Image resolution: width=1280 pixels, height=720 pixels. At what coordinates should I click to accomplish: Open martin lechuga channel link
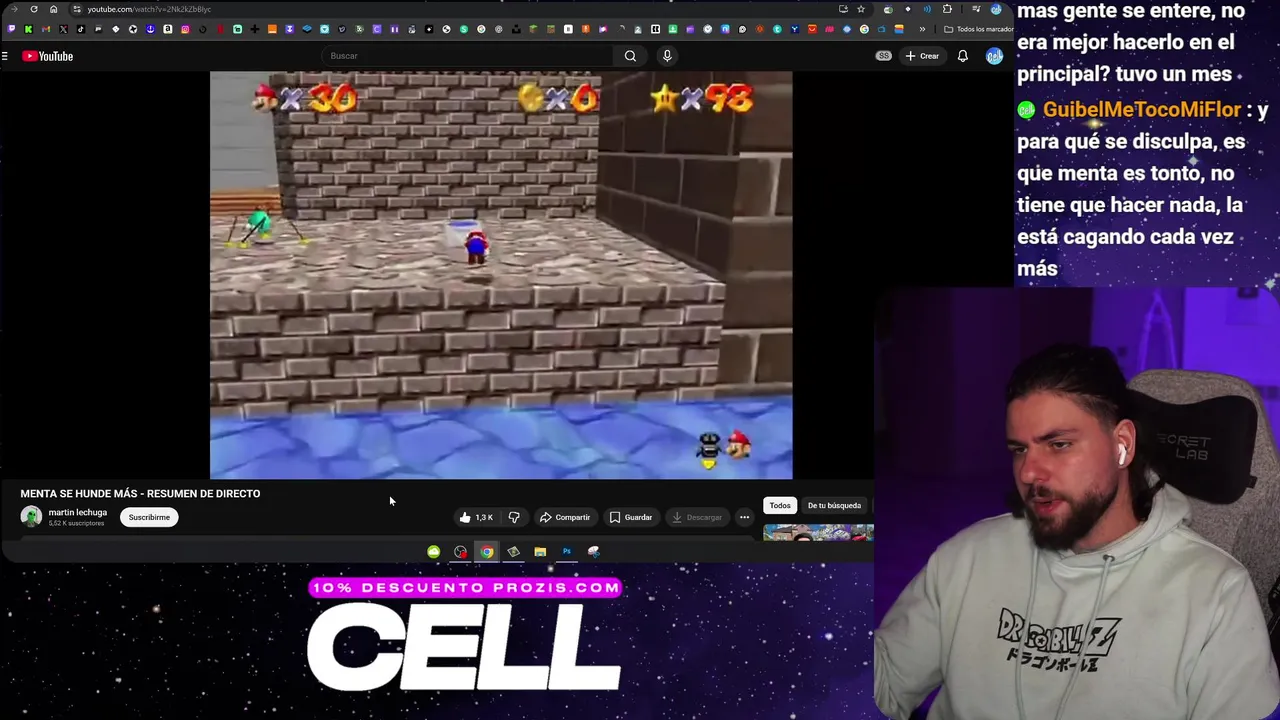point(77,512)
